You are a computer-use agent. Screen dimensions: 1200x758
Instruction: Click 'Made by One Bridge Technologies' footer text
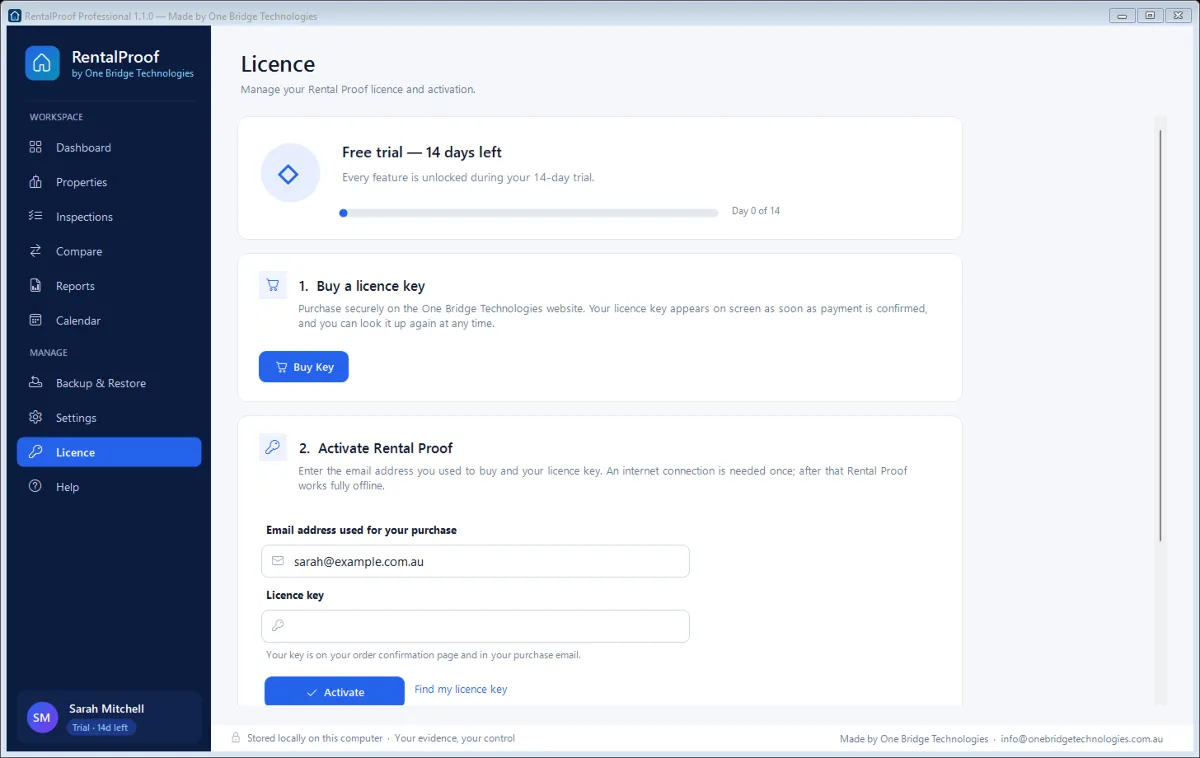(914, 739)
